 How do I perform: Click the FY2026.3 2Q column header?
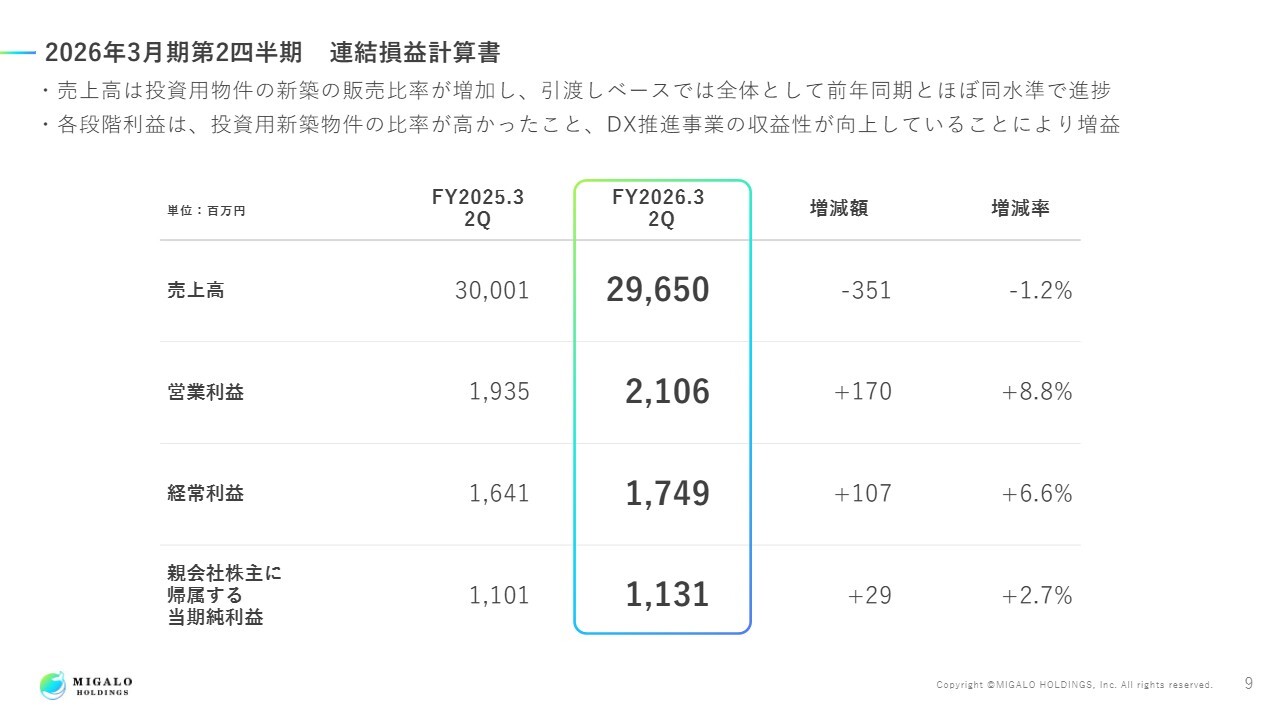[x=659, y=209]
